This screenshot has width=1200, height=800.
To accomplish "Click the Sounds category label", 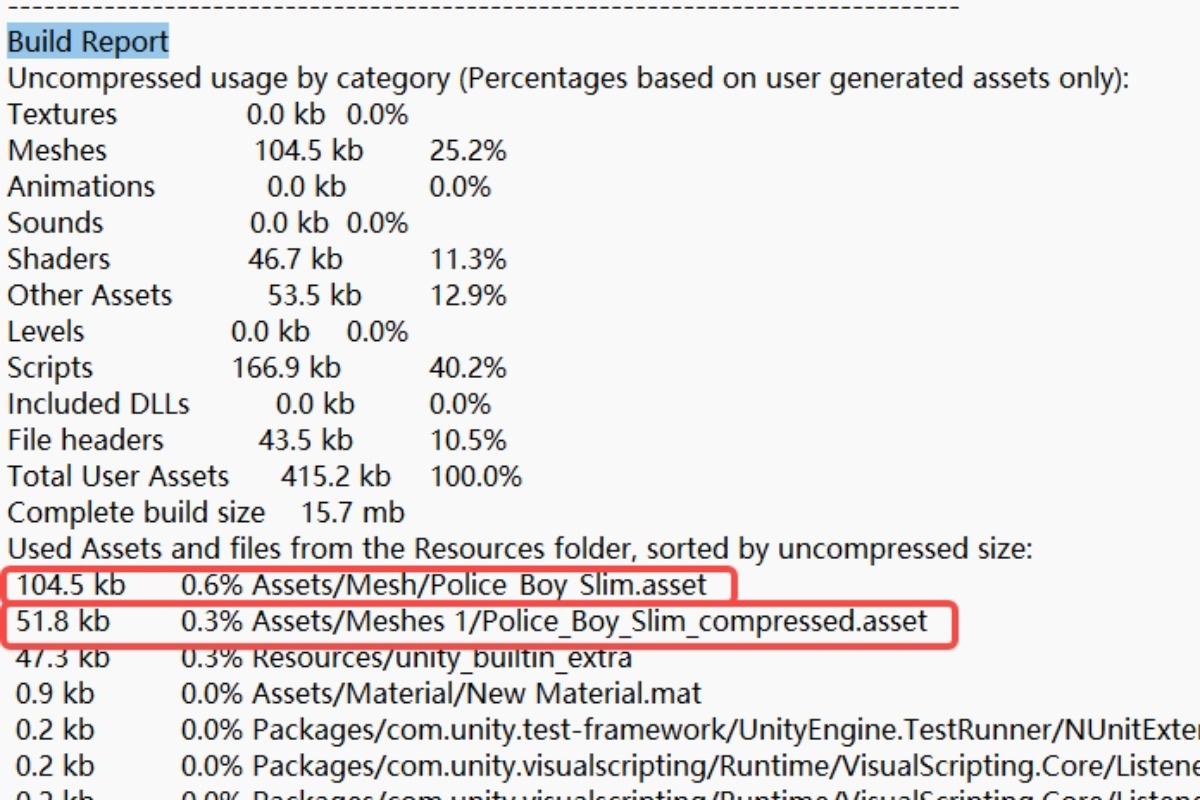I will pyautogui.click(x=55, y=223).
